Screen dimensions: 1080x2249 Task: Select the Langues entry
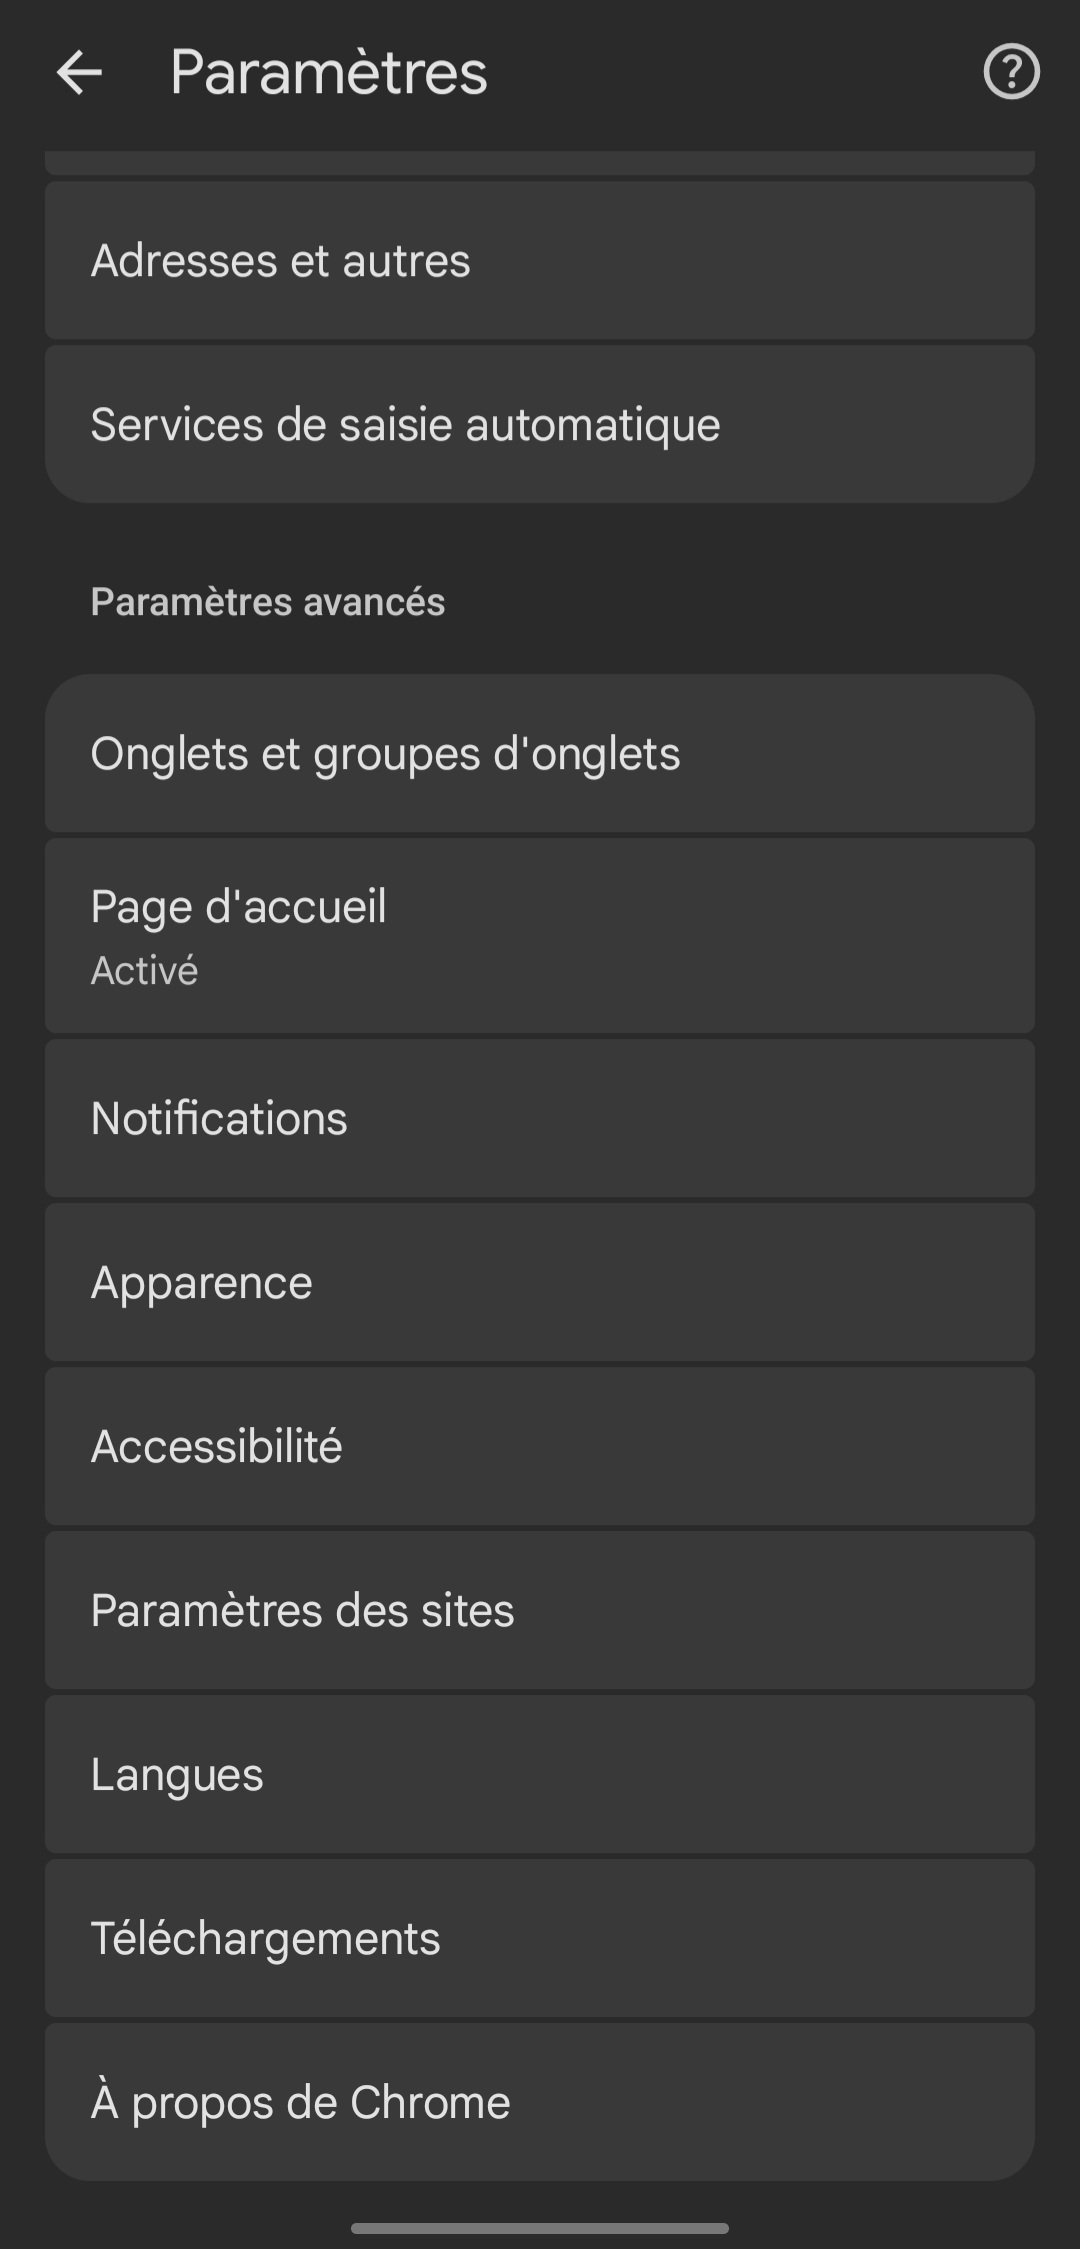pos(540,1774)
